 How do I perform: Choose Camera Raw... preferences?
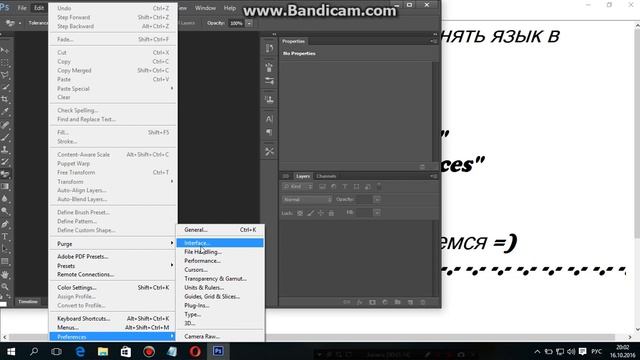[220, 337]
